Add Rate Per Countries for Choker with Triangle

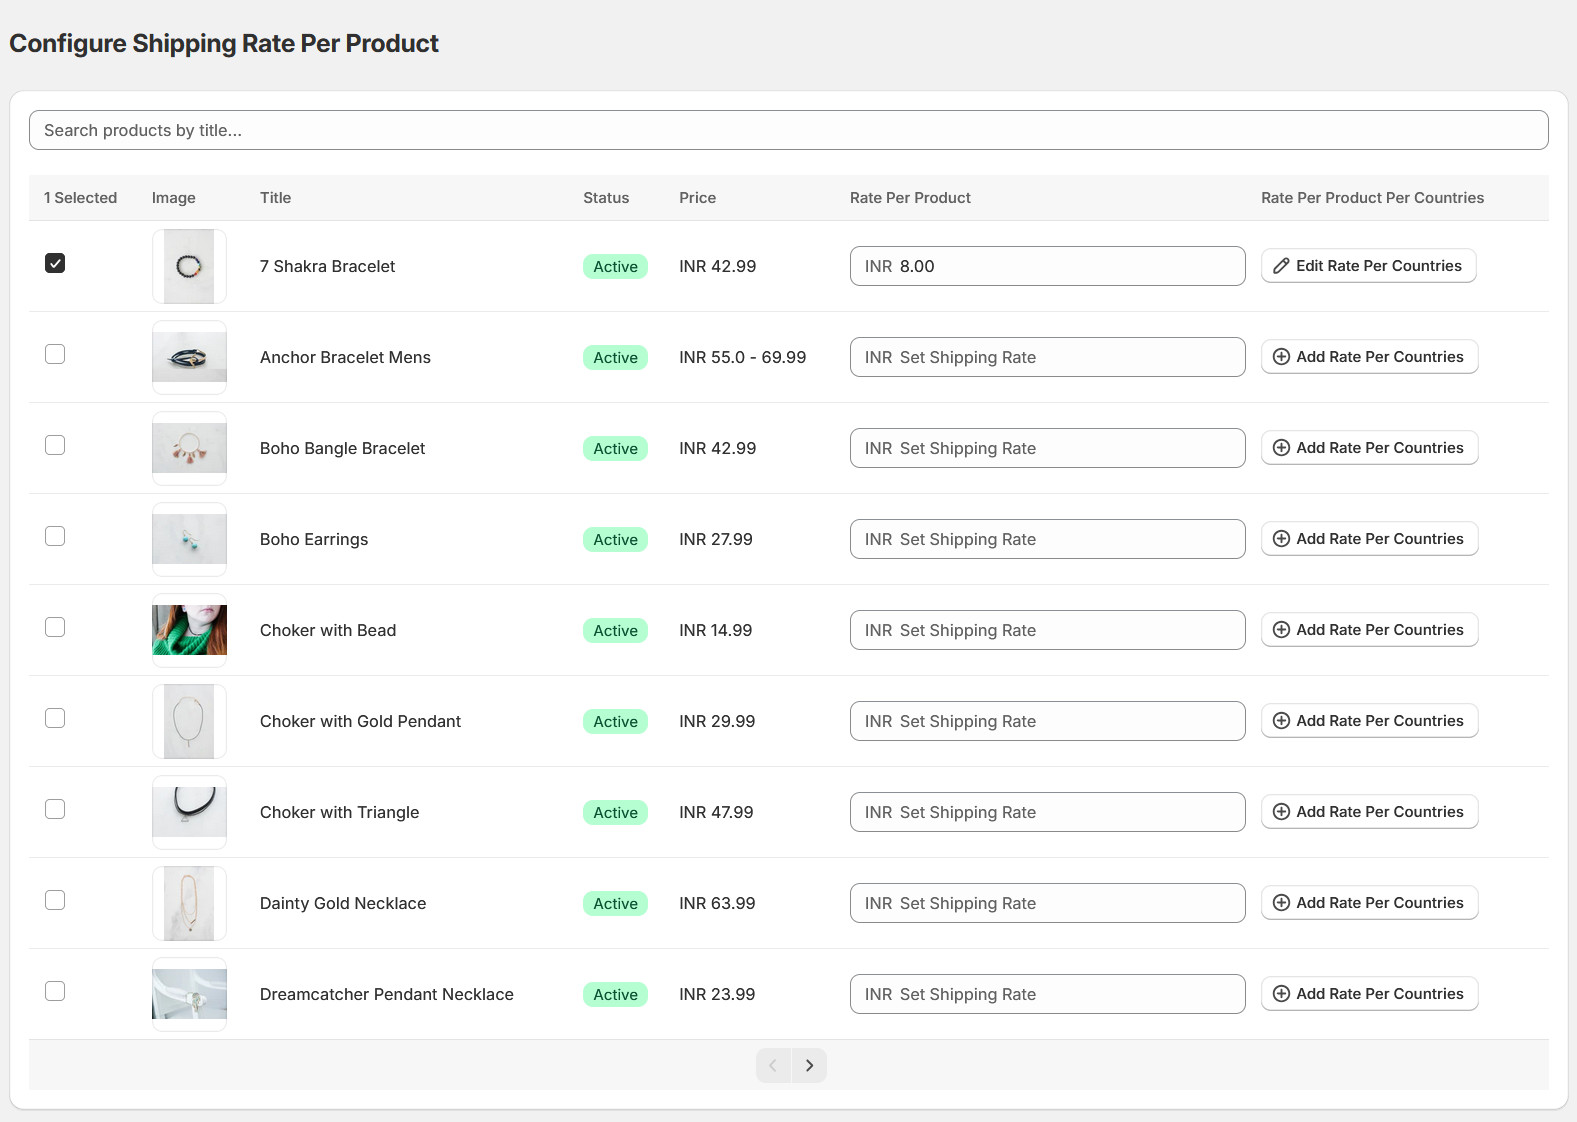[1369, 812]
